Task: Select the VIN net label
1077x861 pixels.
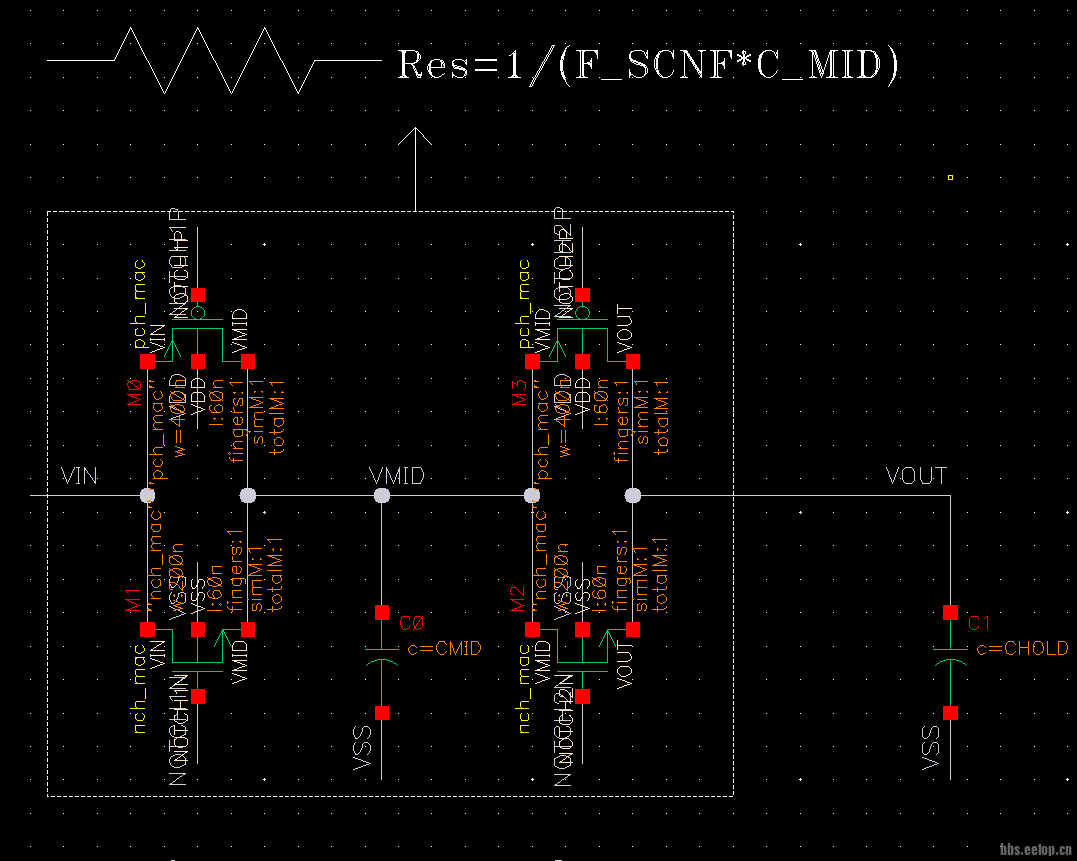Action: (79, 476)
